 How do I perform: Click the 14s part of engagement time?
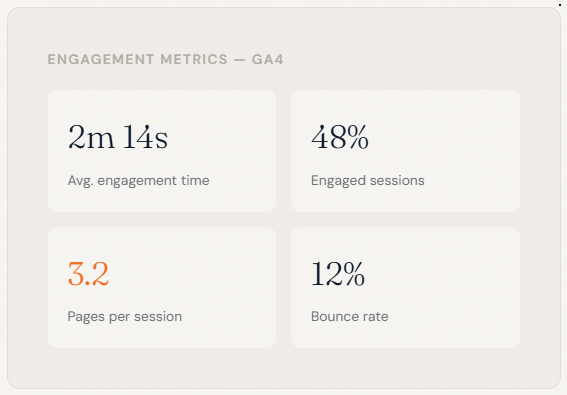[x=145, y=137]
